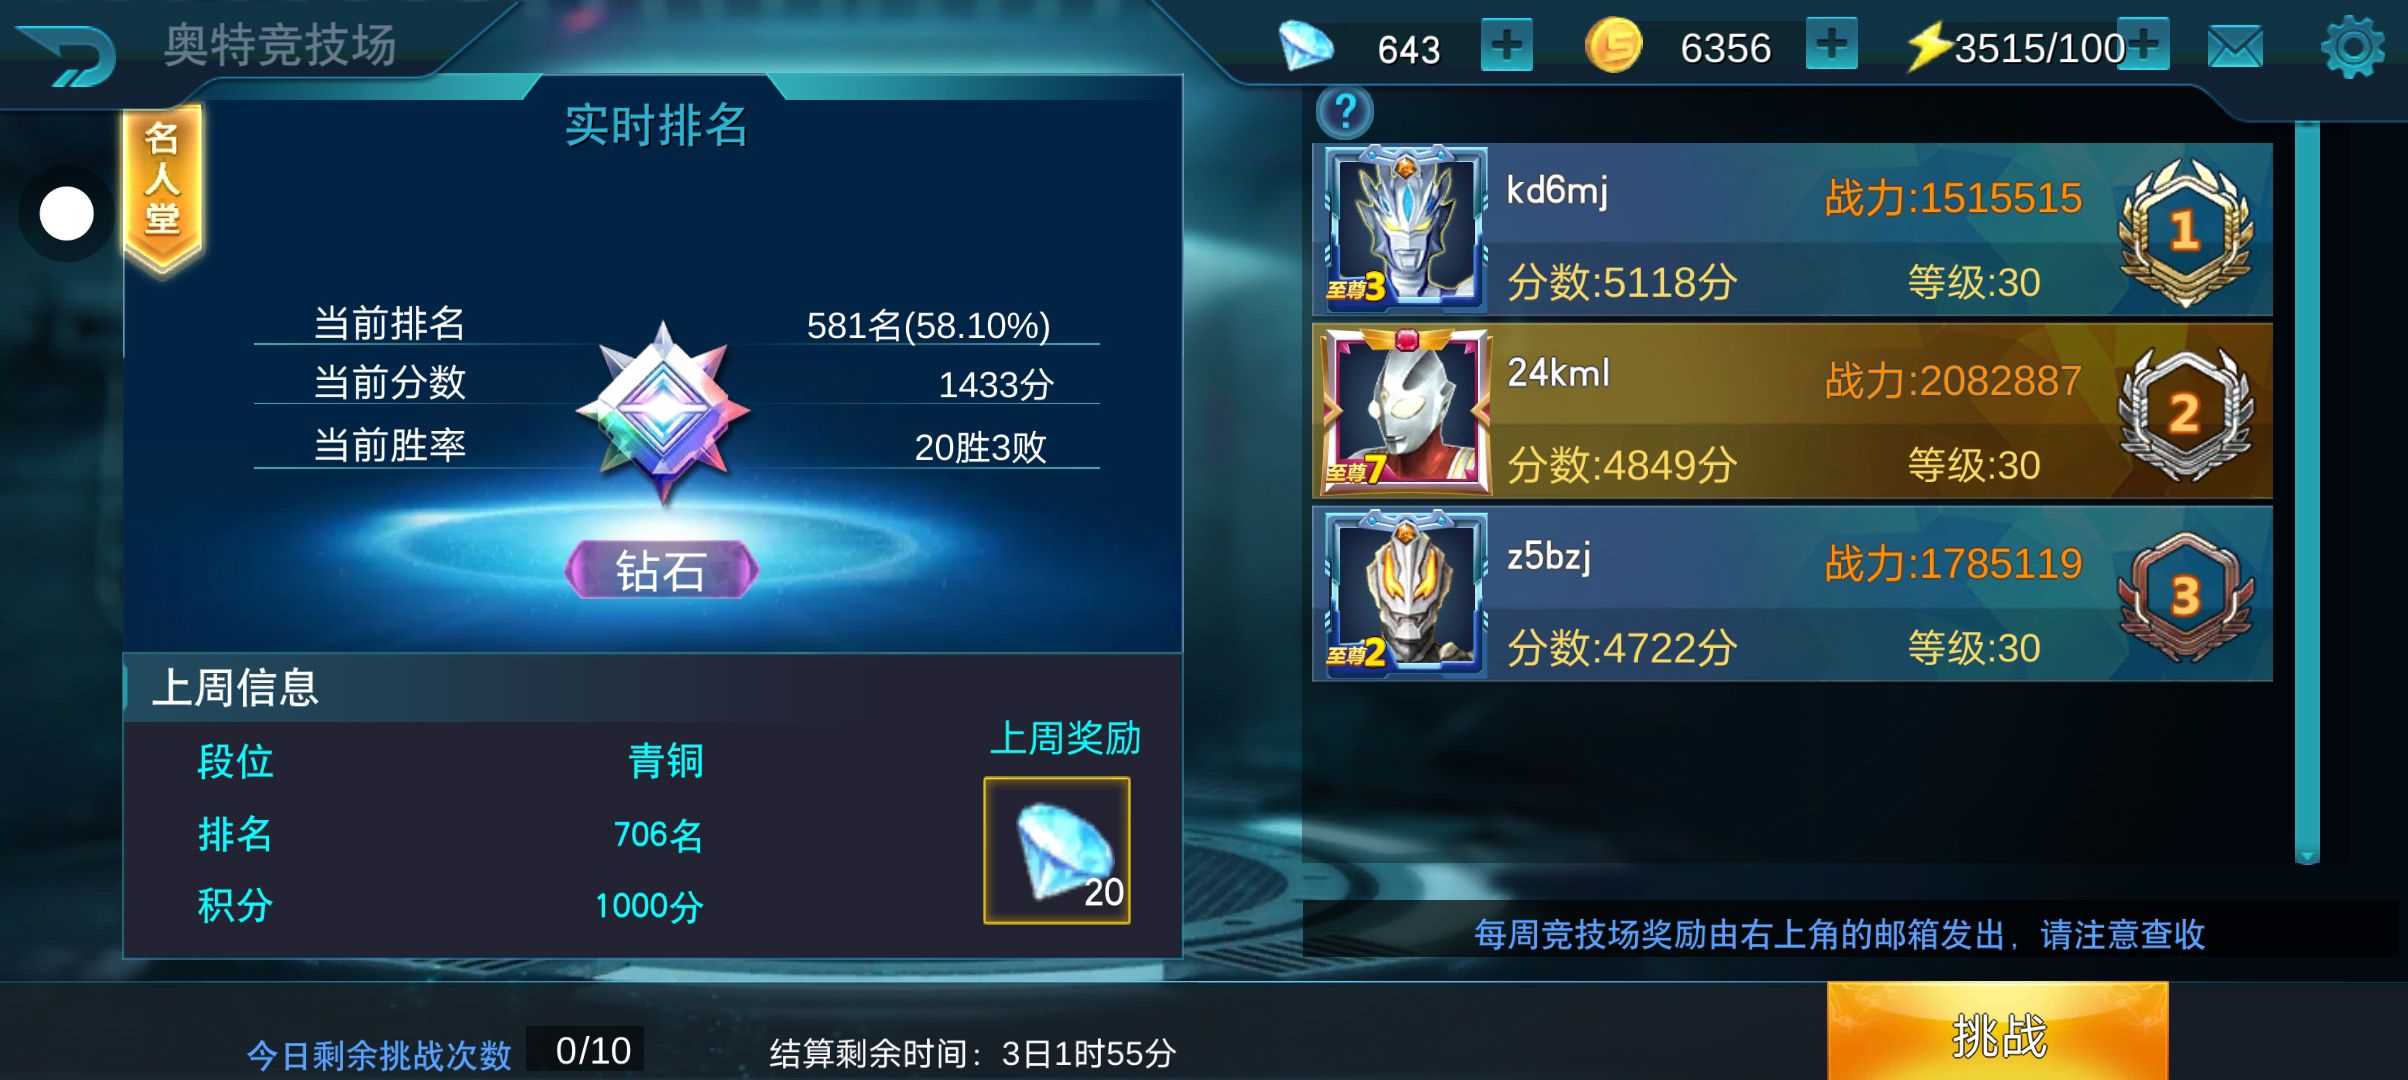Tap the last week's diamond reward box

(1057, 850)
